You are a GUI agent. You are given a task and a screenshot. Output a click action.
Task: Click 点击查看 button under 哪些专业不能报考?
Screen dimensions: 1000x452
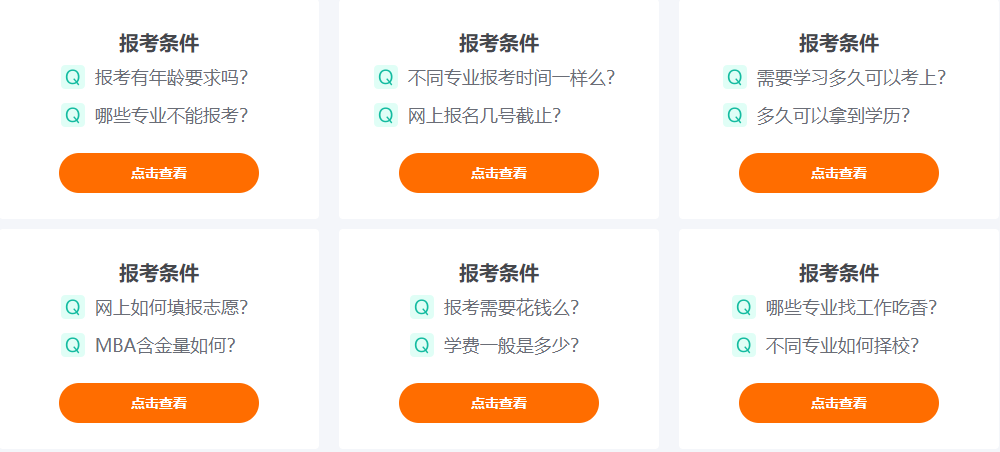[159, 173]
